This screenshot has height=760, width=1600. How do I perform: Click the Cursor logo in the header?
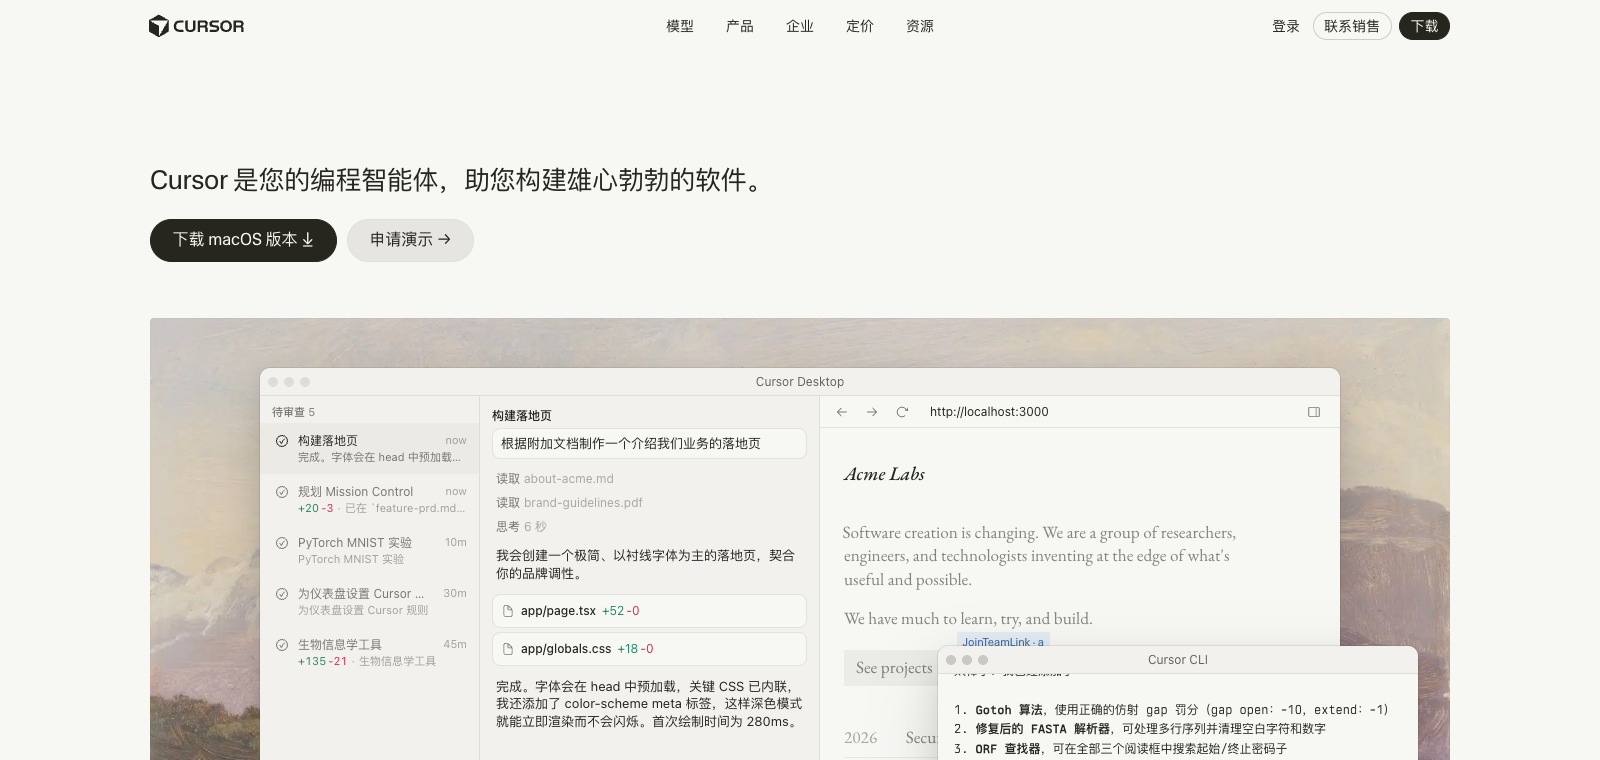(196, 26)
